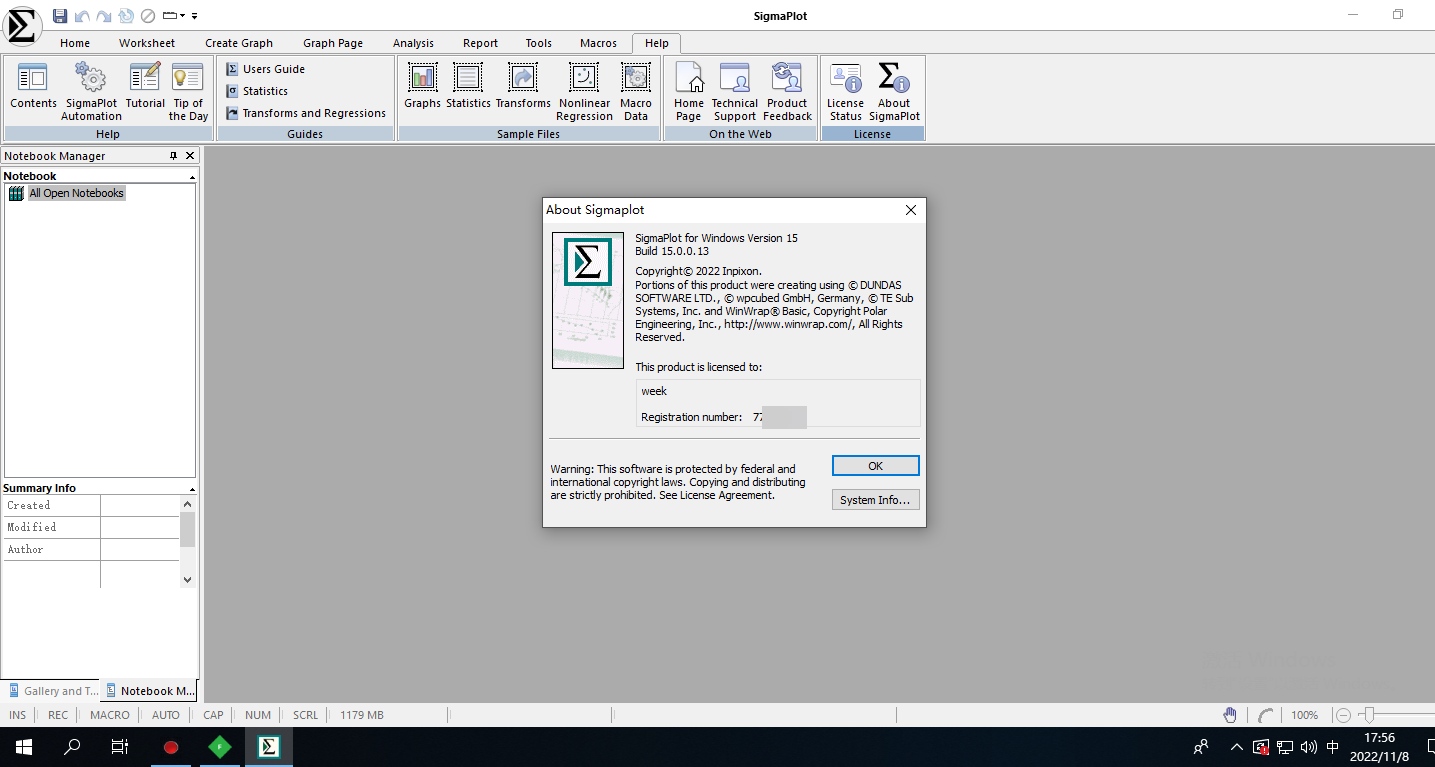
Task: Open the Graph Page tab
Action: pos(333,43)
